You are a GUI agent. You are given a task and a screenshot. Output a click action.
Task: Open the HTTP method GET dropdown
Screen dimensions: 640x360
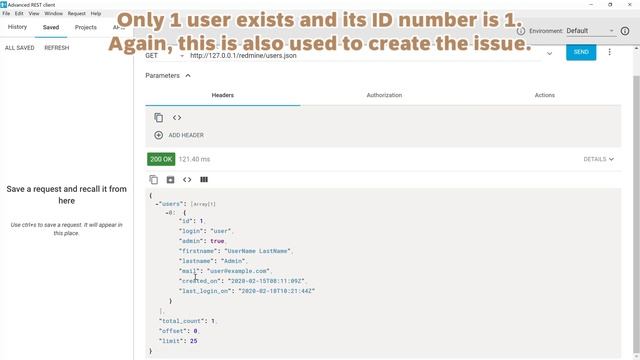tap(164, 56)
